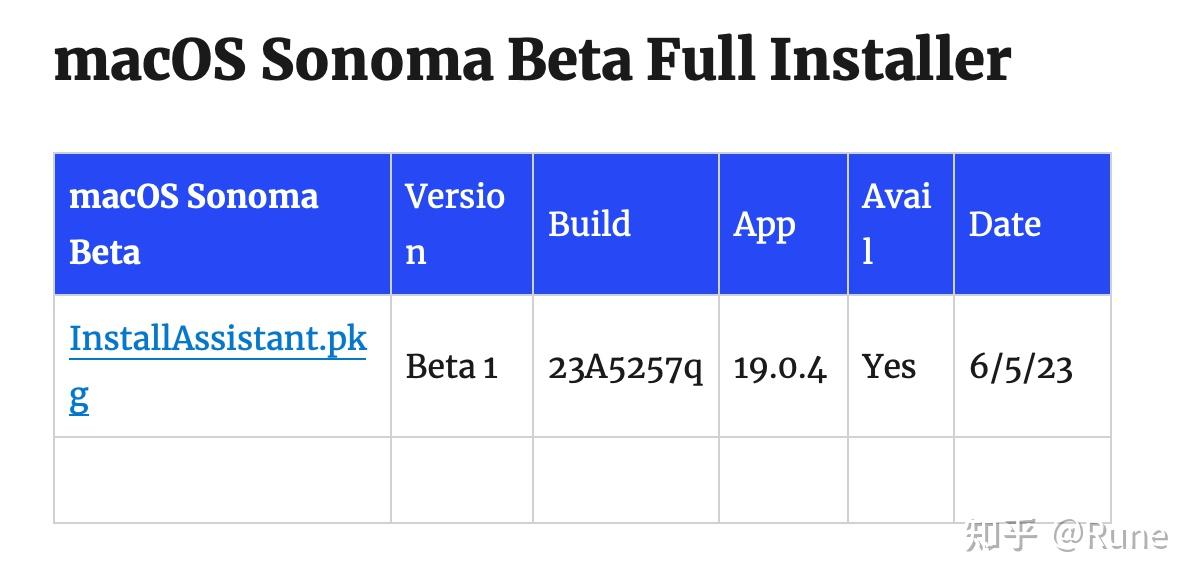The image size is (1198, 584).
Task: Click the Beta 1 version cell
Action: point(451,367)
